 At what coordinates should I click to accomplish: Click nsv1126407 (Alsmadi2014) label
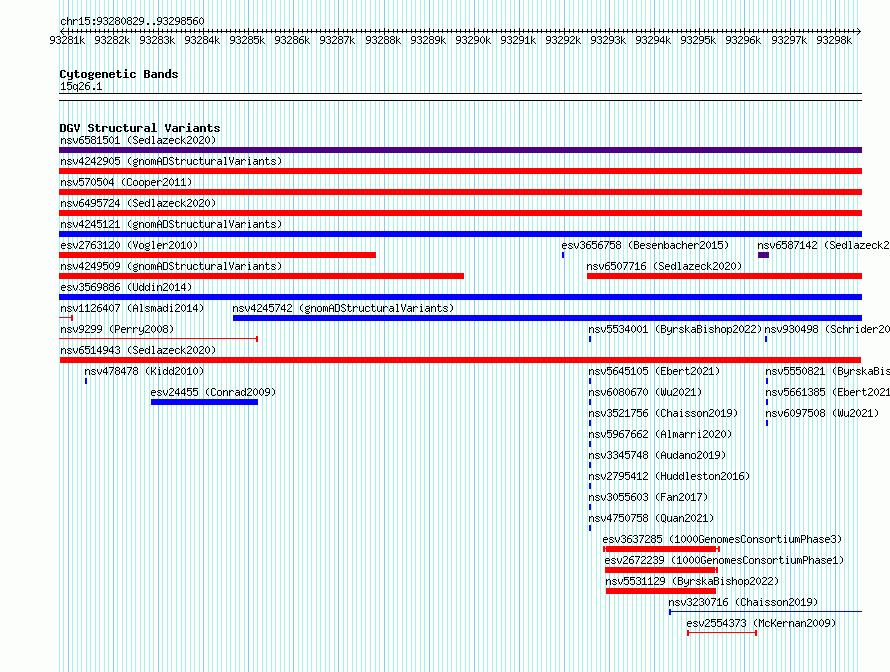point(132,308)
